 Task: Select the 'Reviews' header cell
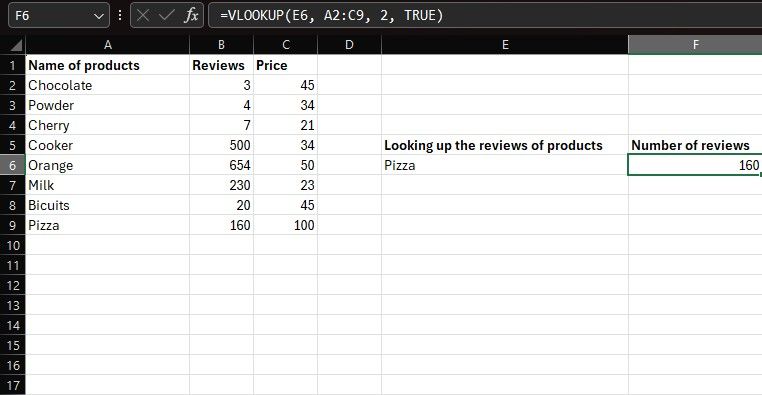221,65
